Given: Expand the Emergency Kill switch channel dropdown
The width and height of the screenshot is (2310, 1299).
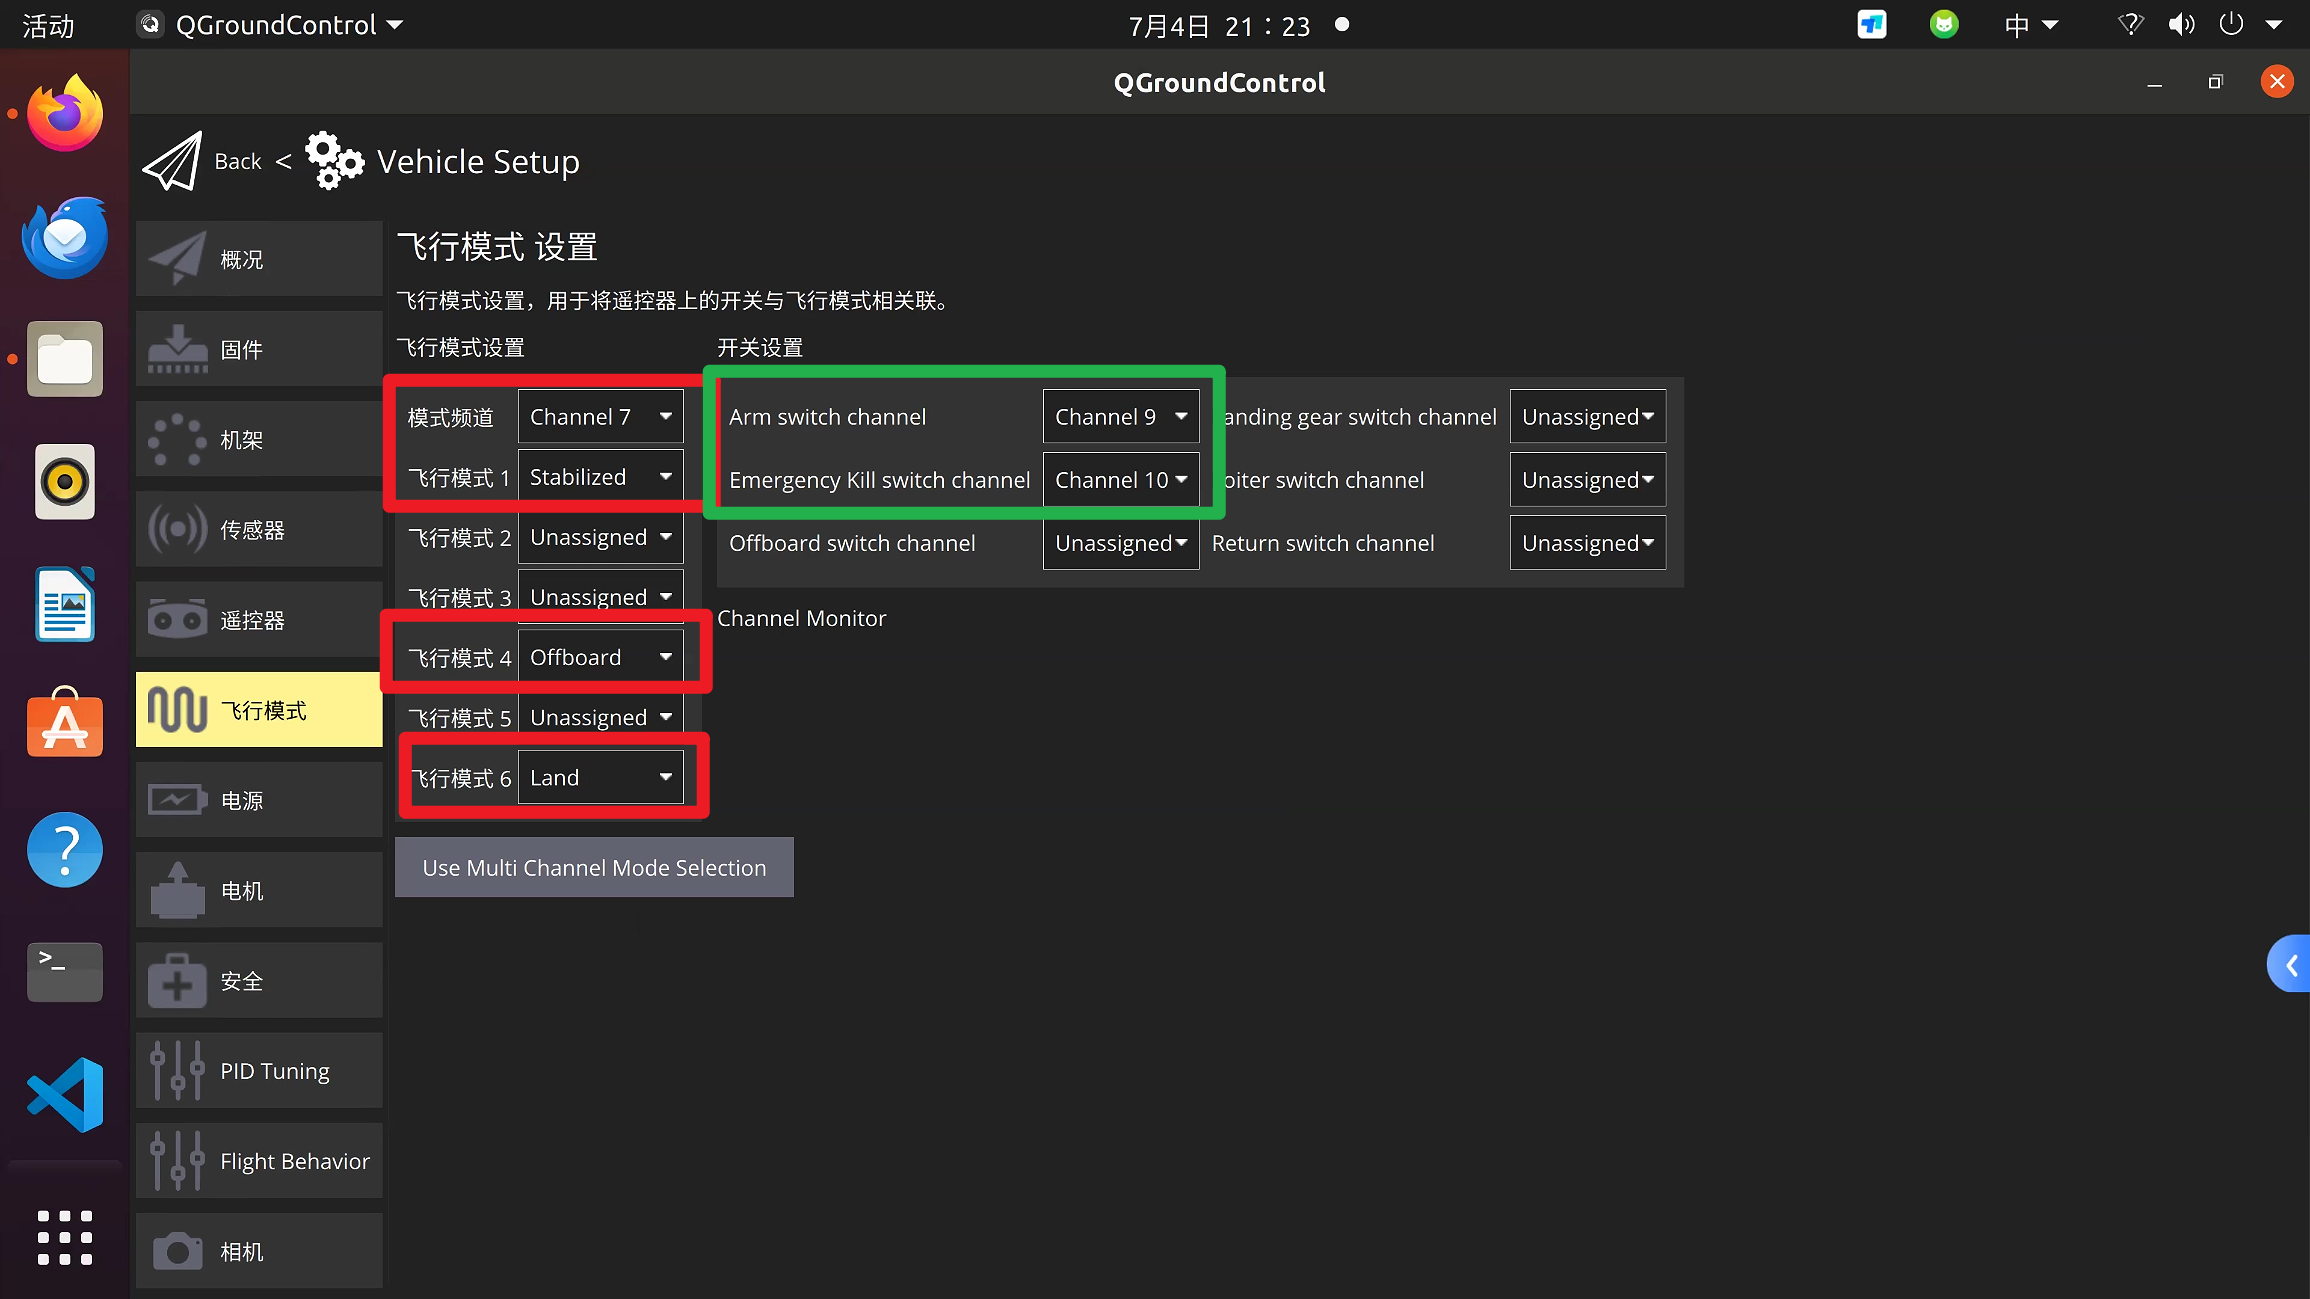Looking at the screenshot, I should click(x=1120, y=479).
